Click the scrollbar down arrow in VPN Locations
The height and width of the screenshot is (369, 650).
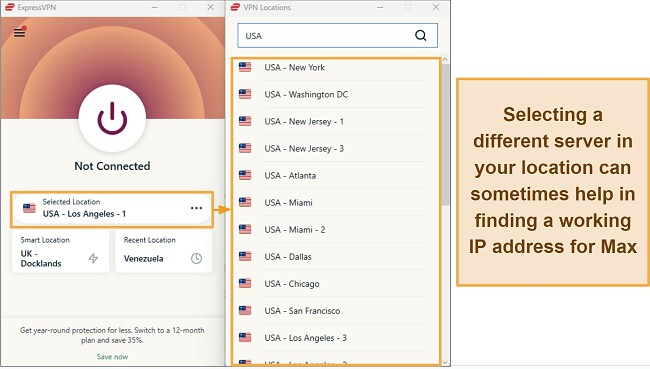445,362
